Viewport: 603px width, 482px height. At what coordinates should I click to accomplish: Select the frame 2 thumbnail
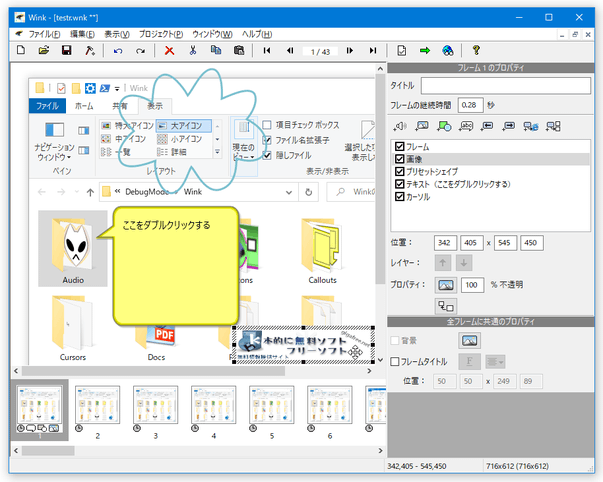point(97,405)
